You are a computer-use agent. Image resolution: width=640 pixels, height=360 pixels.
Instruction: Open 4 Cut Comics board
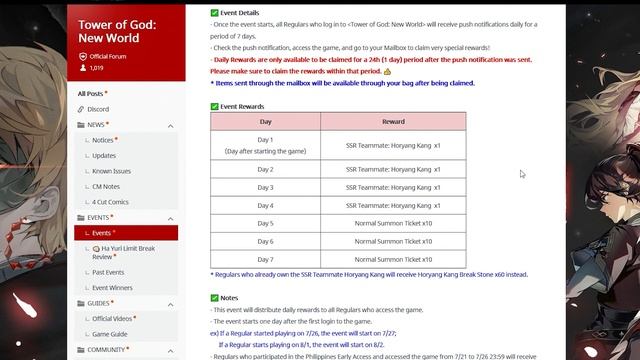(110, 202)
